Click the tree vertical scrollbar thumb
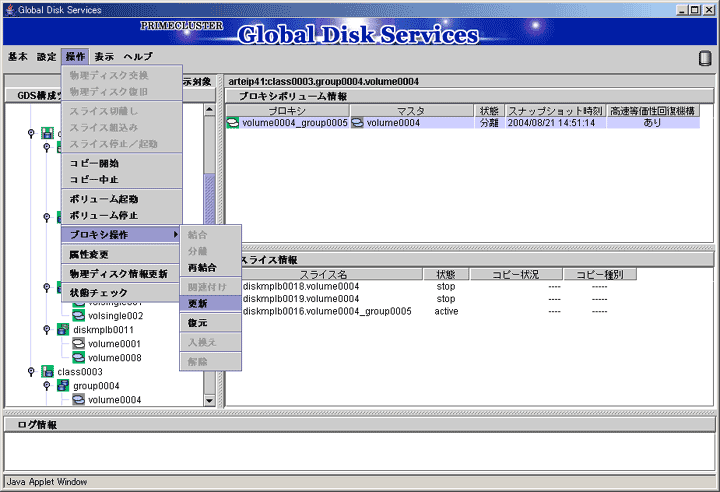 (x=209, y=199)
